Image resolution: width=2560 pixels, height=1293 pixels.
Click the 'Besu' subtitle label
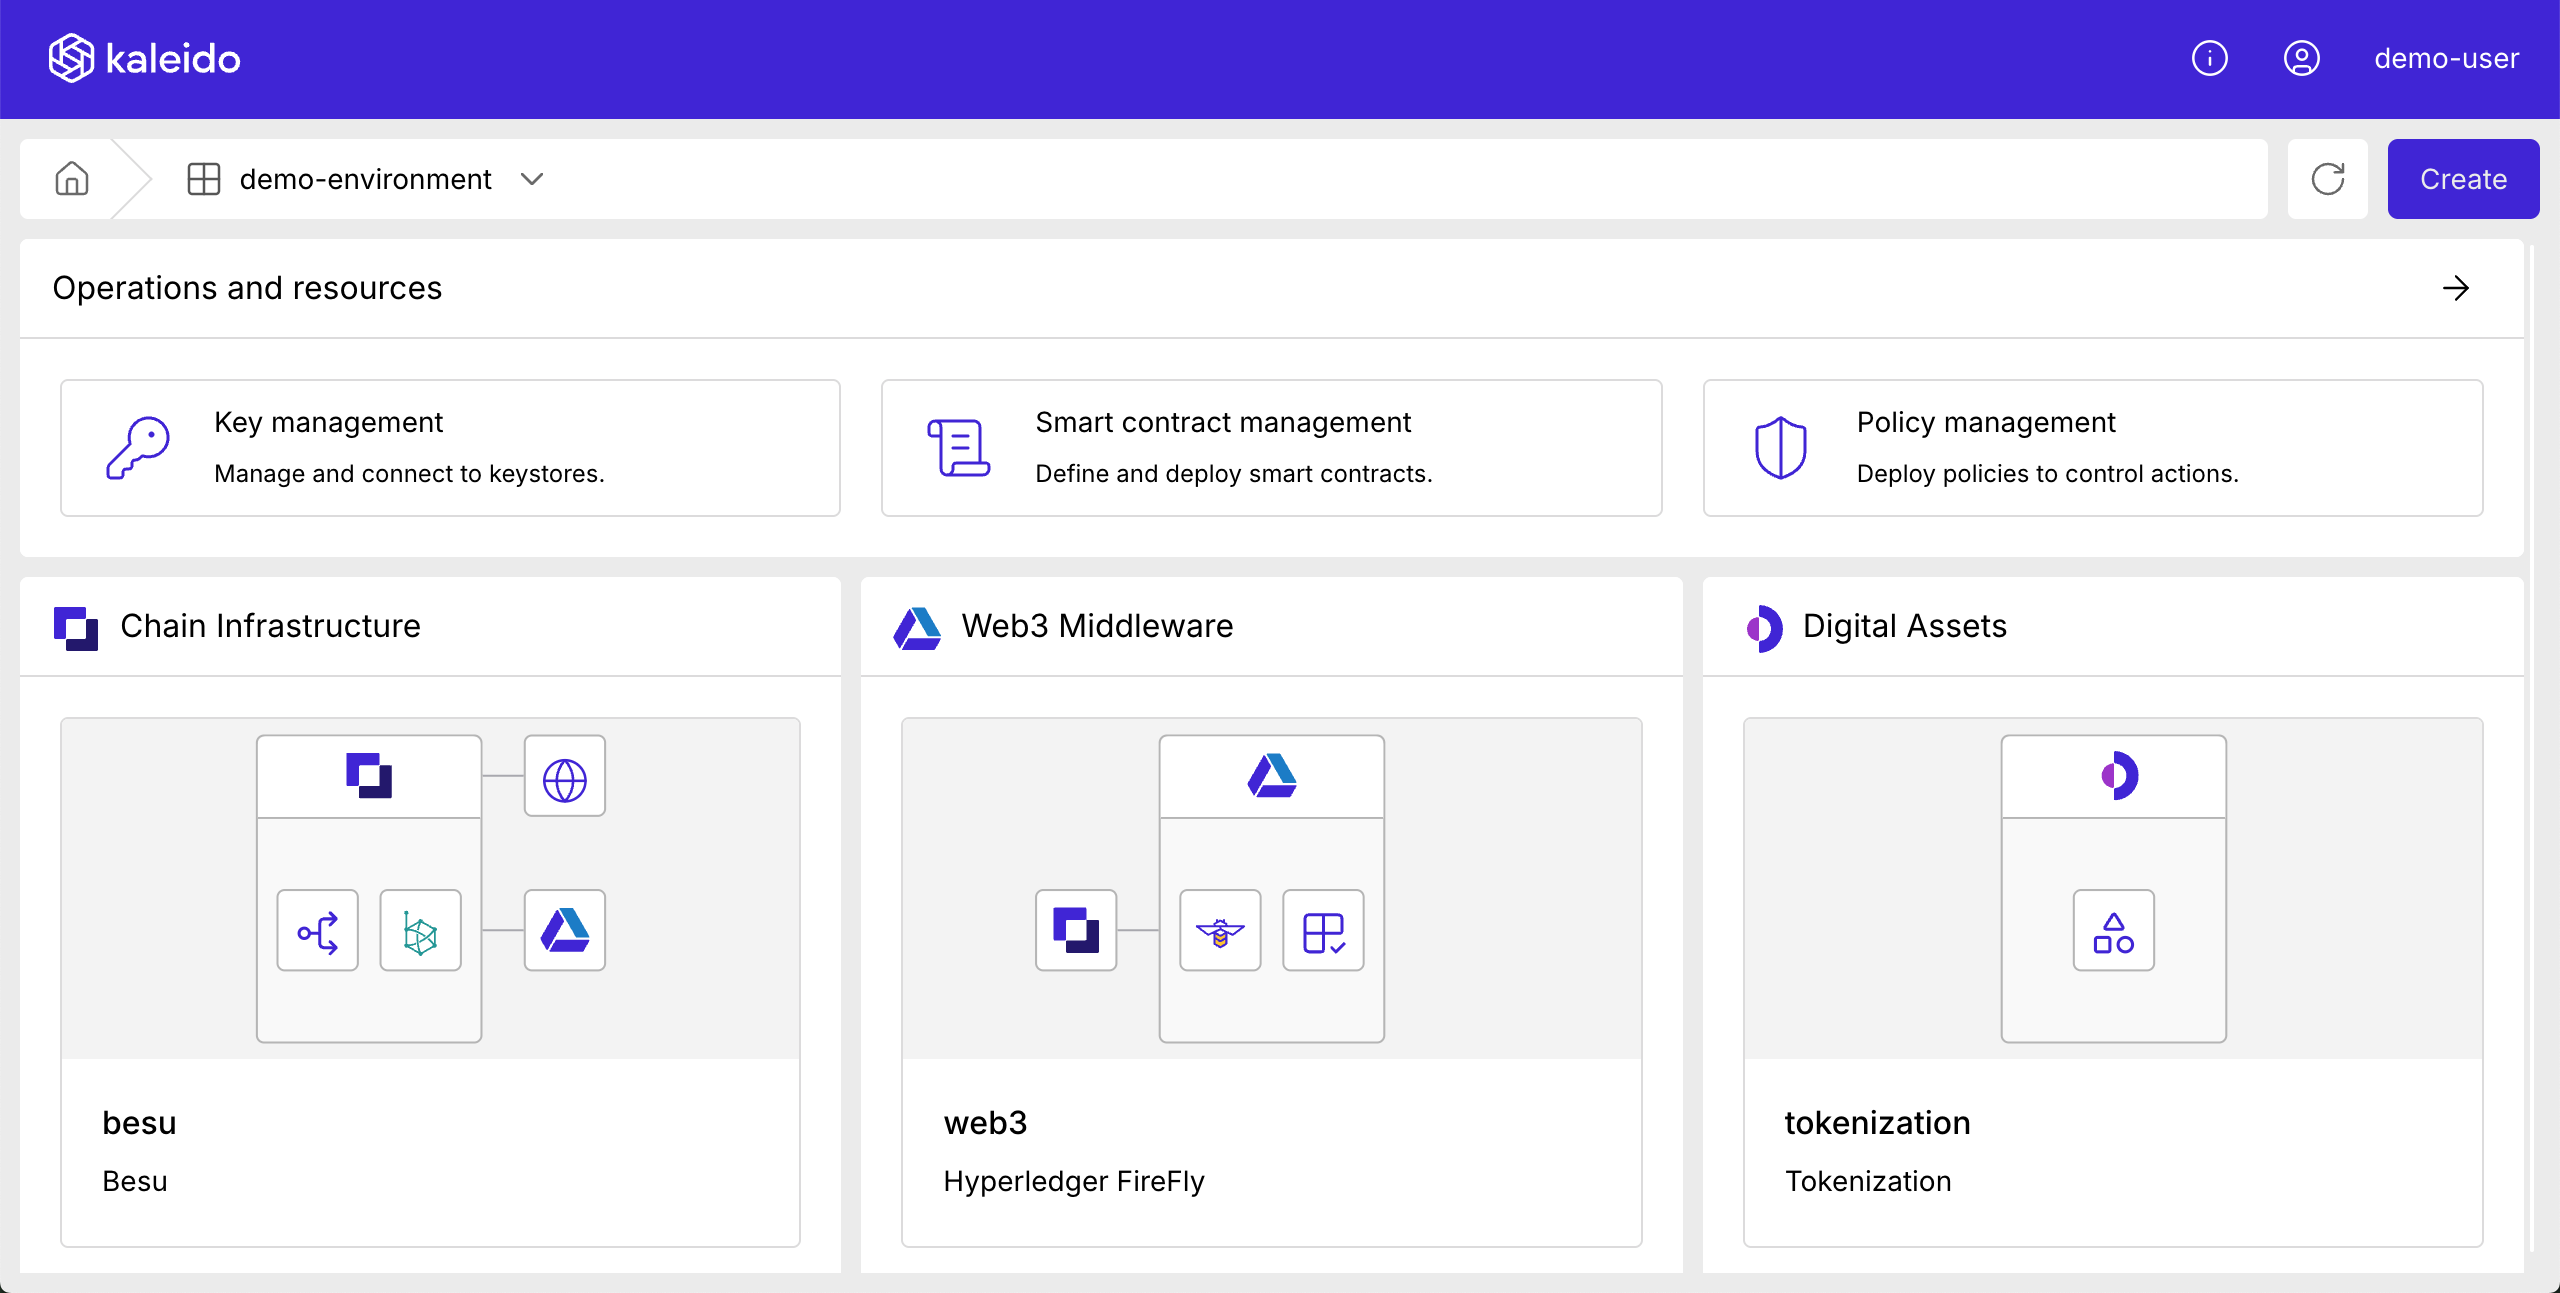click(x=135, y=1182)
